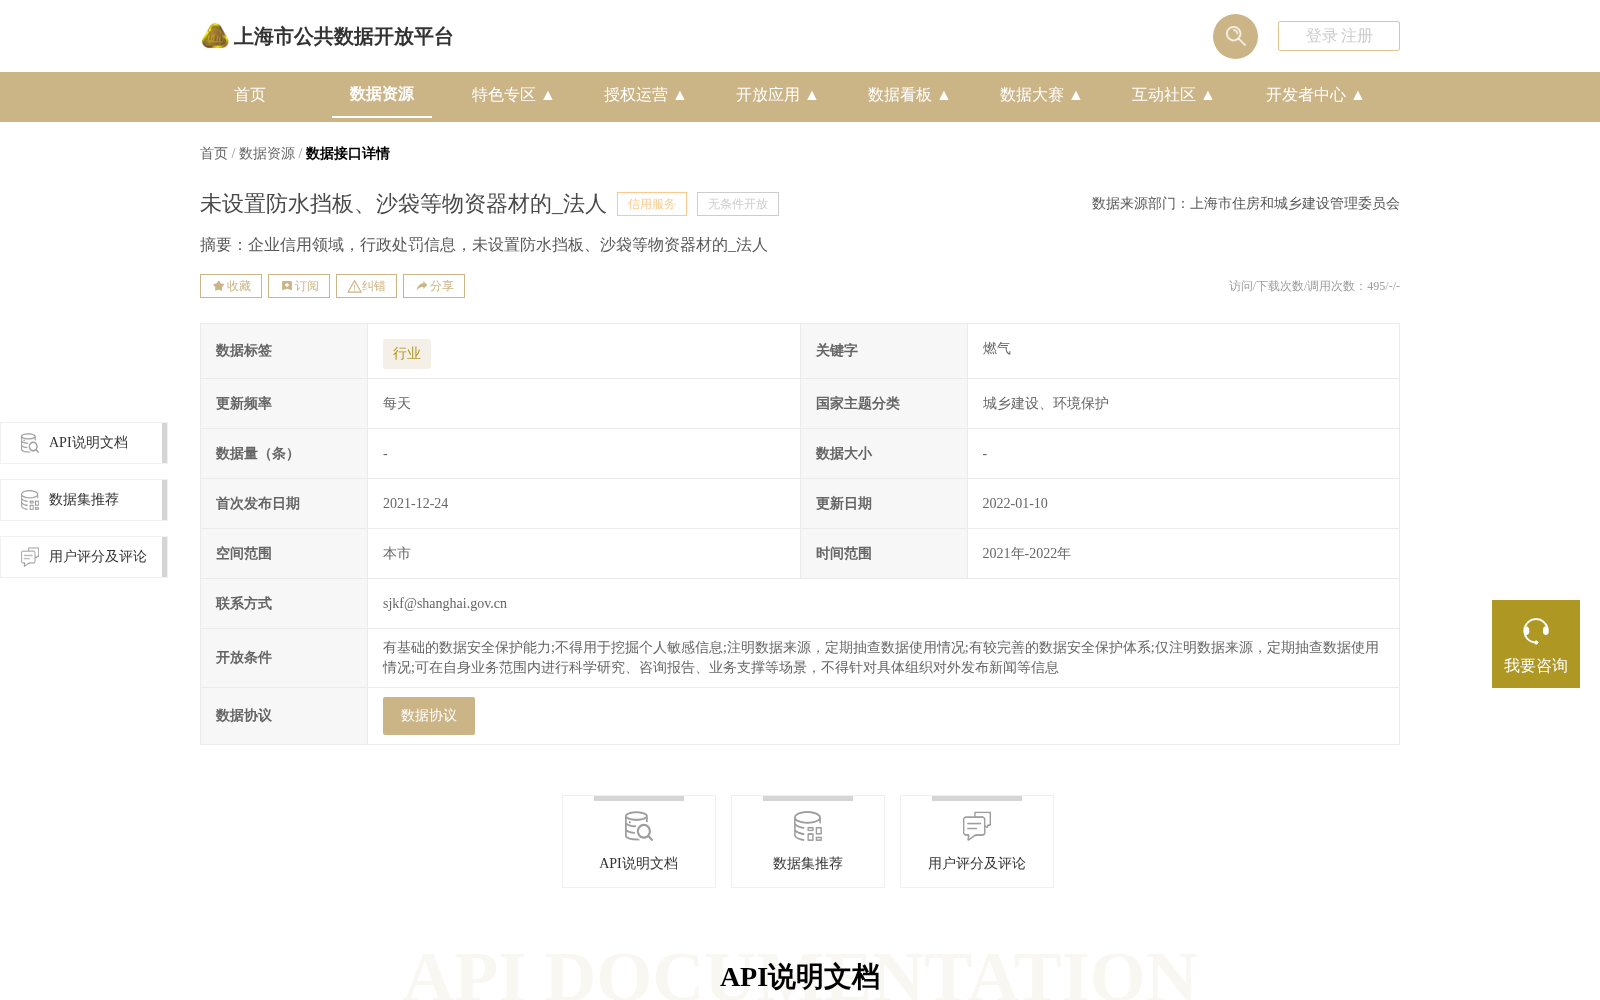Viewport: 1600px width, 1000px height.
Task: Expand the 开发者中心 menu
Action: pyautogui.click(x=1315, y=95)
